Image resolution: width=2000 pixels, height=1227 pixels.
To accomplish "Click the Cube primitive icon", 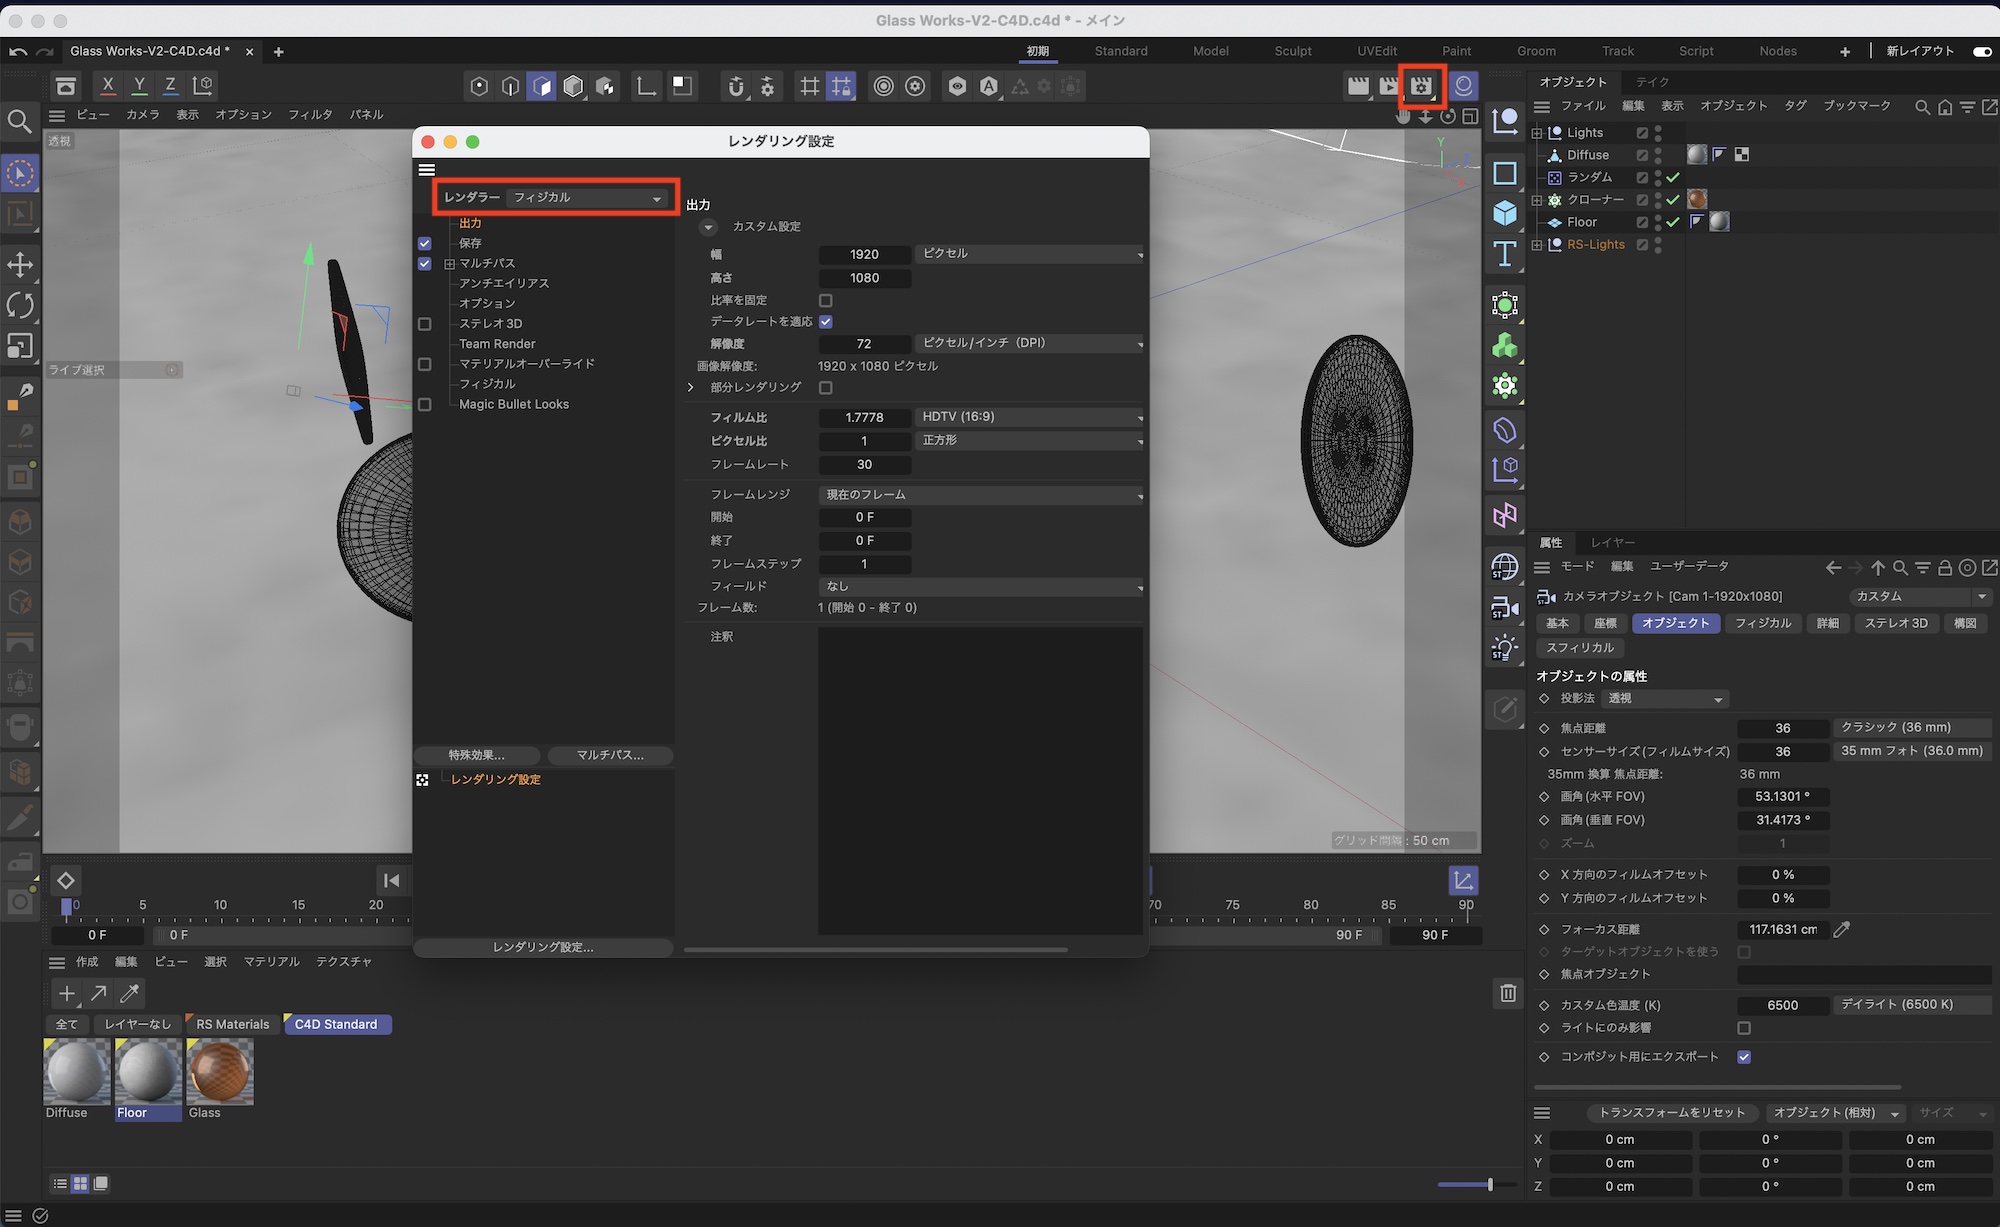I will 1505,213.
